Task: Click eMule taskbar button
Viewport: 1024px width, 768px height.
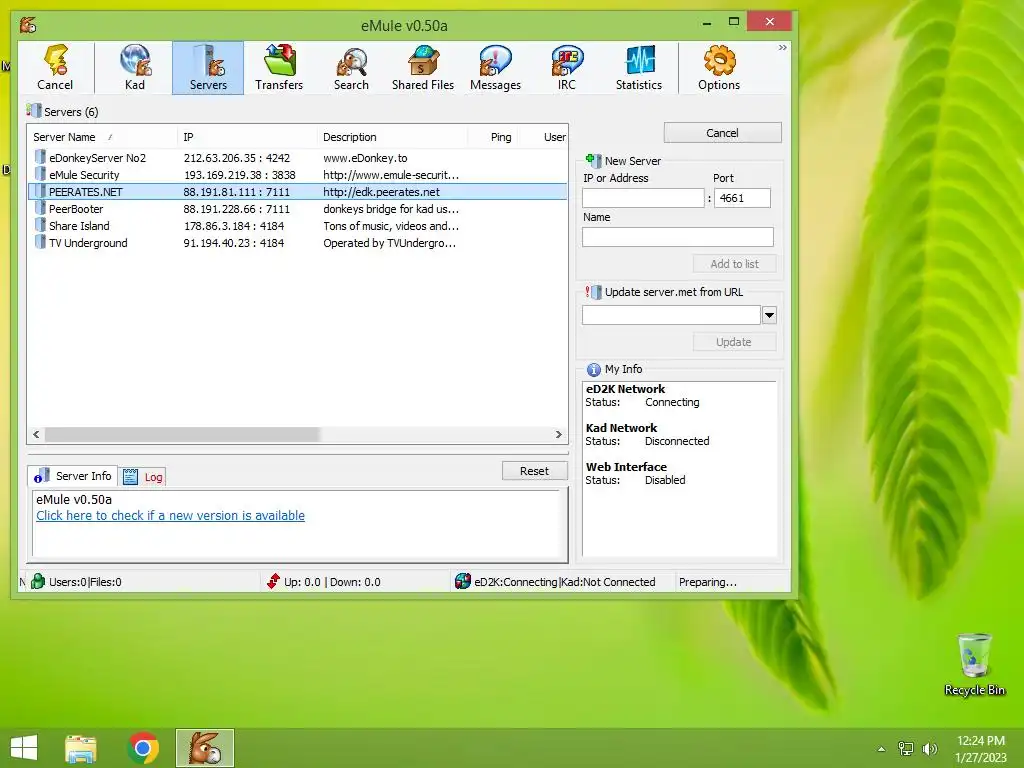Action: pos(204,748)
